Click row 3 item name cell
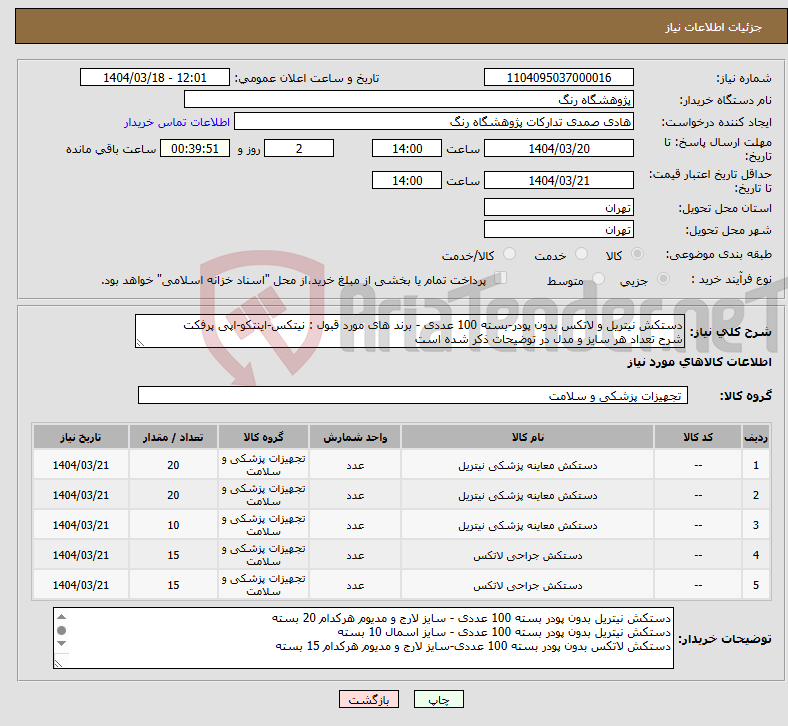Viewport: 788px width, 726px height. pos(527,525)
